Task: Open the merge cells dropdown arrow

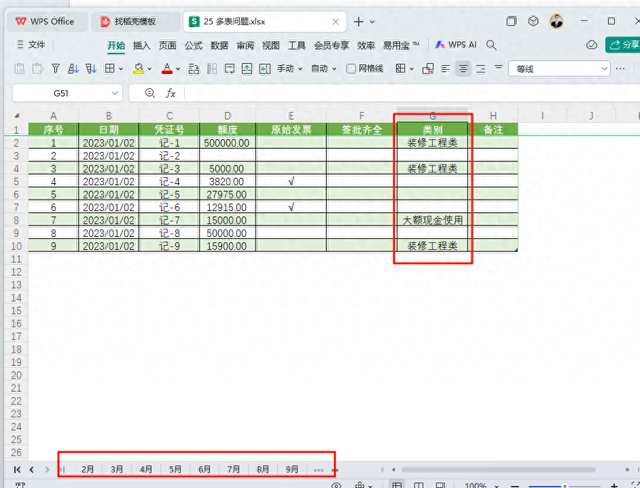Action: pyautogui.click(x=411, y=69)
